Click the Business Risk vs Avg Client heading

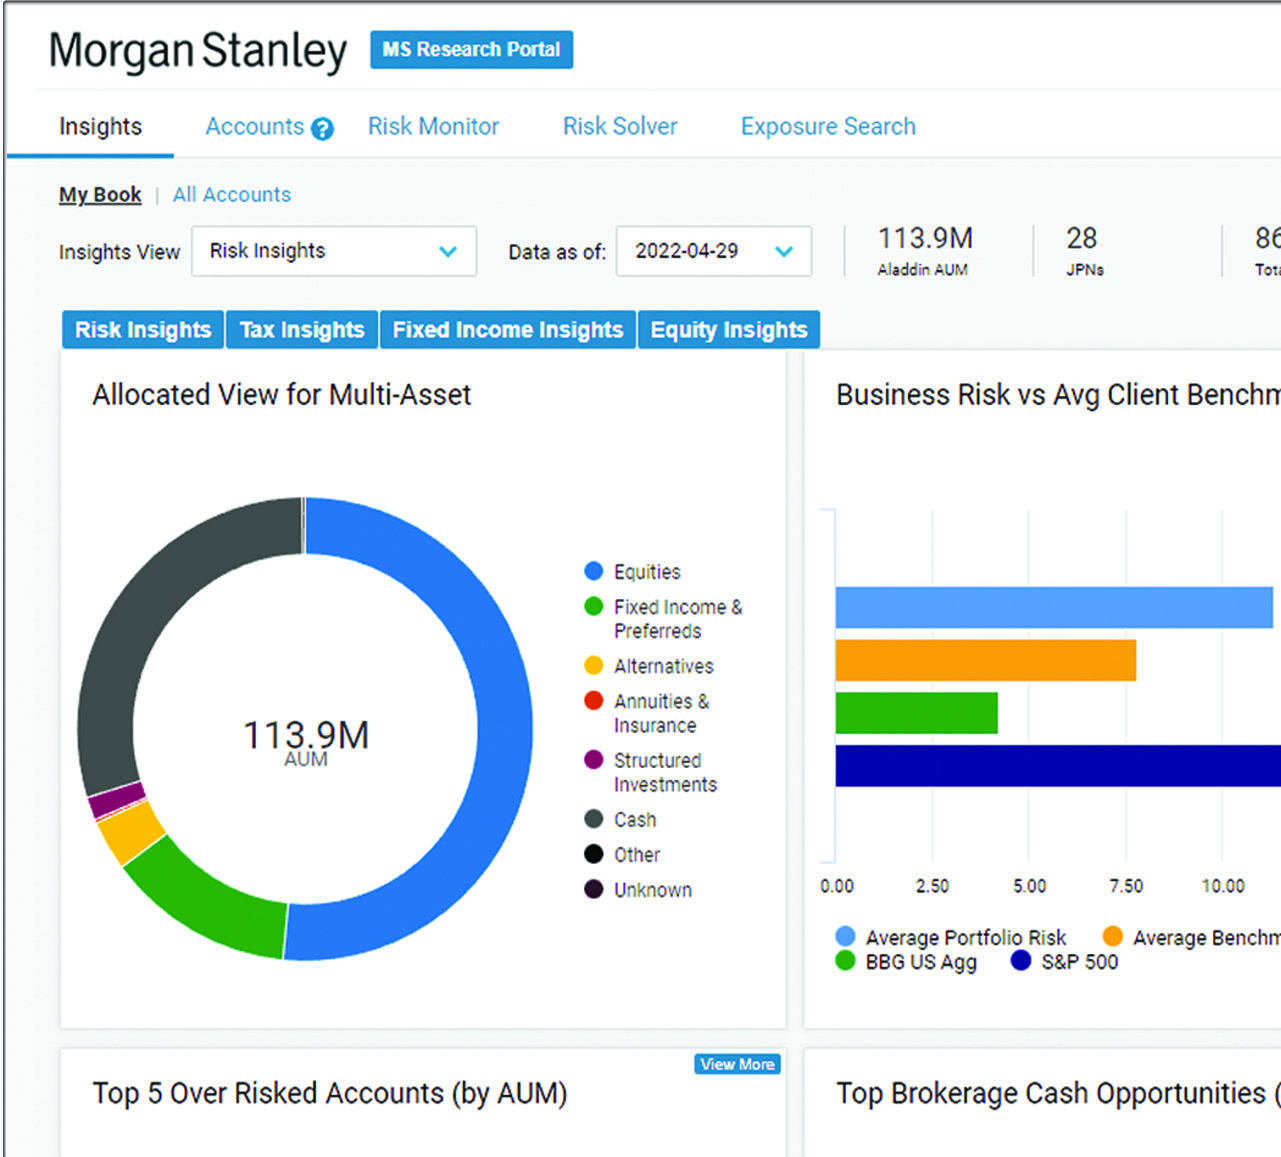[1058, 395]
